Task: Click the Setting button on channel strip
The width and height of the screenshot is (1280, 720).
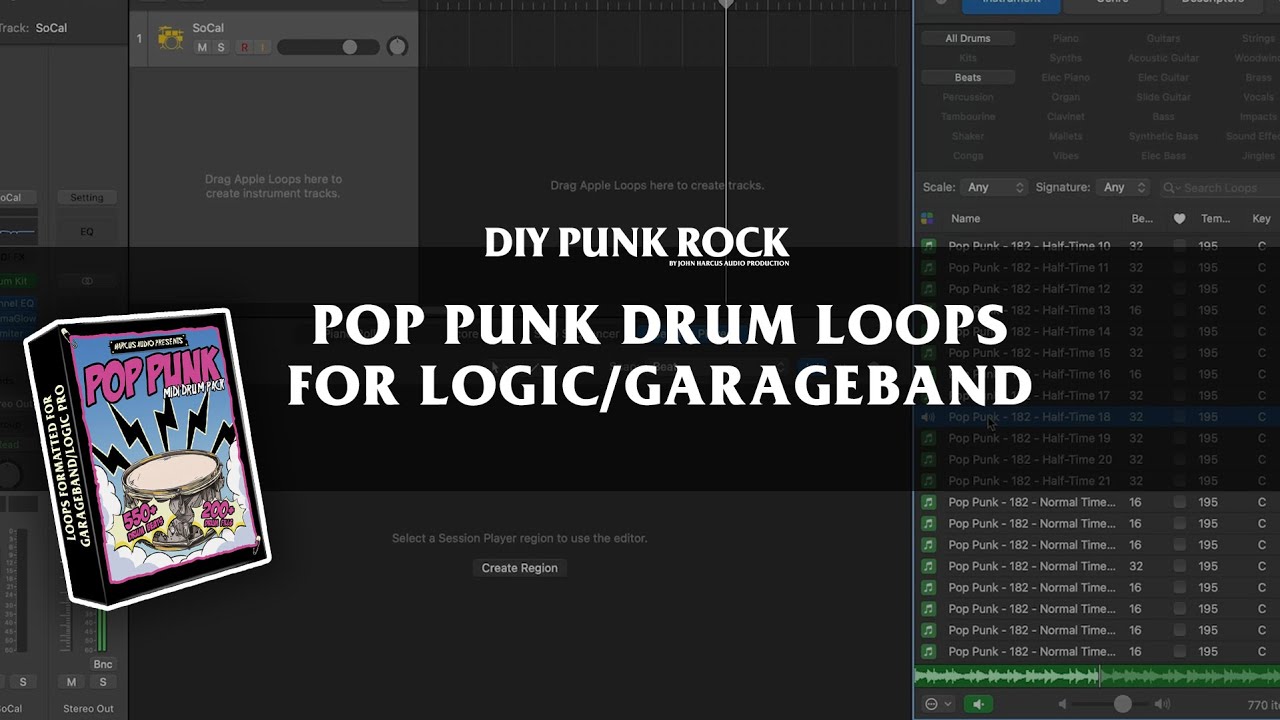Action: tap(86, 198)
